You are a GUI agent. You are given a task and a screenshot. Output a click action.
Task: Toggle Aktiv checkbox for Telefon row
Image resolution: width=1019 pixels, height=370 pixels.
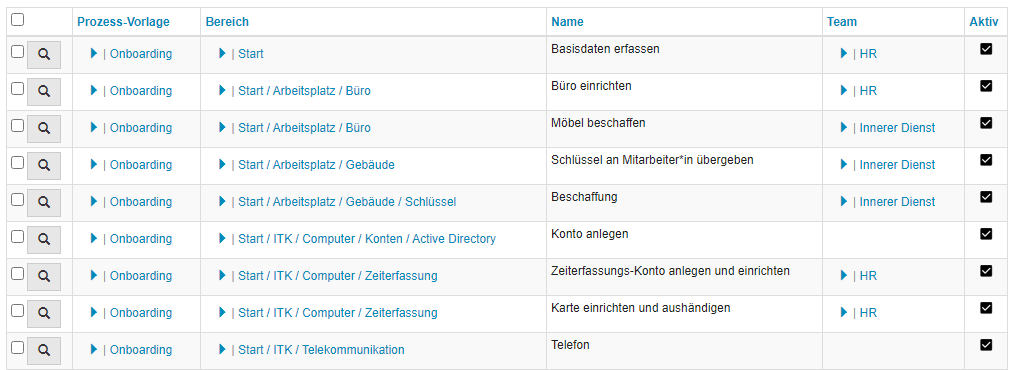[x=986, y=345]
